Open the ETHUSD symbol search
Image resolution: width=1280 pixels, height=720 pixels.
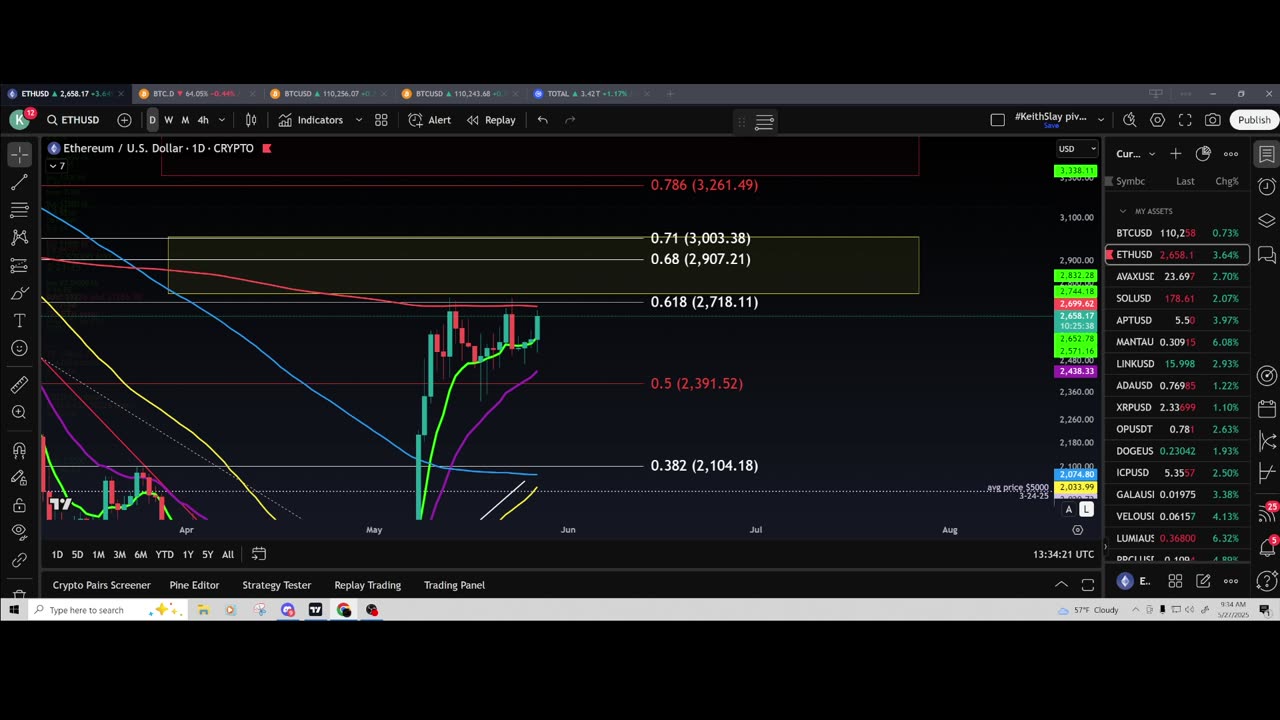tap(73, 120)
